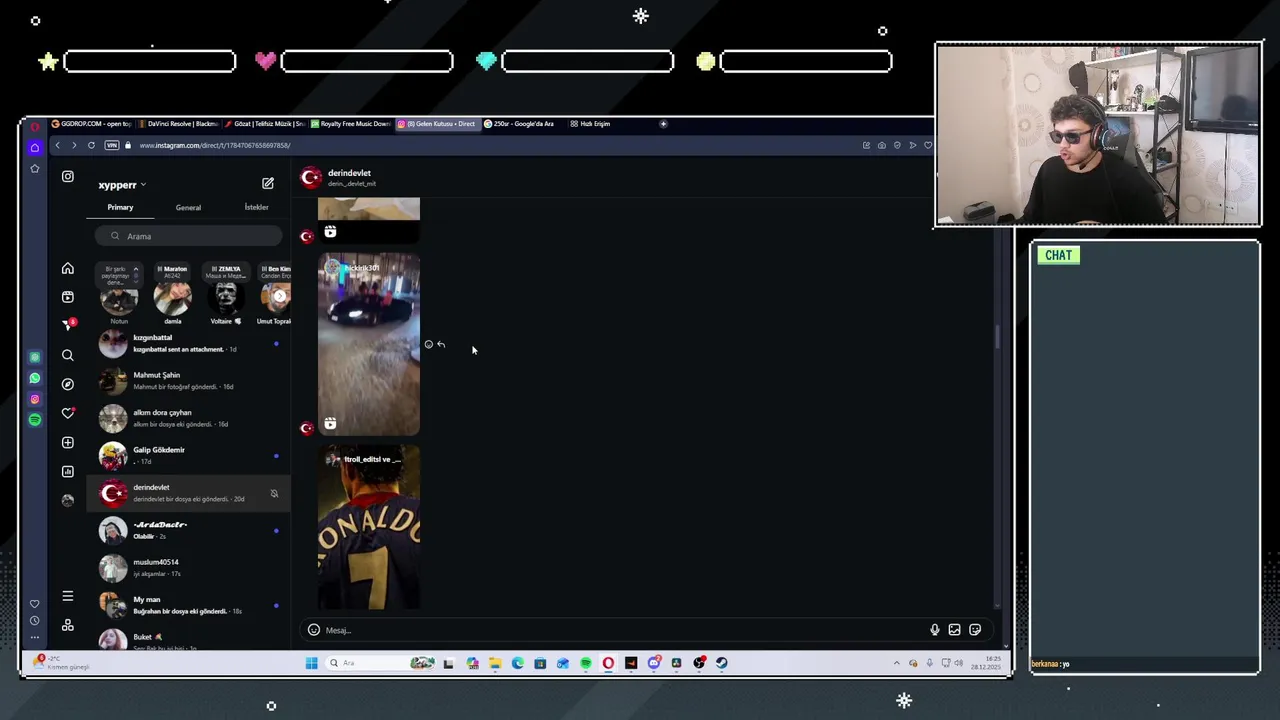Screen dimensions: 1280x720
Task: Open a new browser tab with plus
Action: pos(663,124)
